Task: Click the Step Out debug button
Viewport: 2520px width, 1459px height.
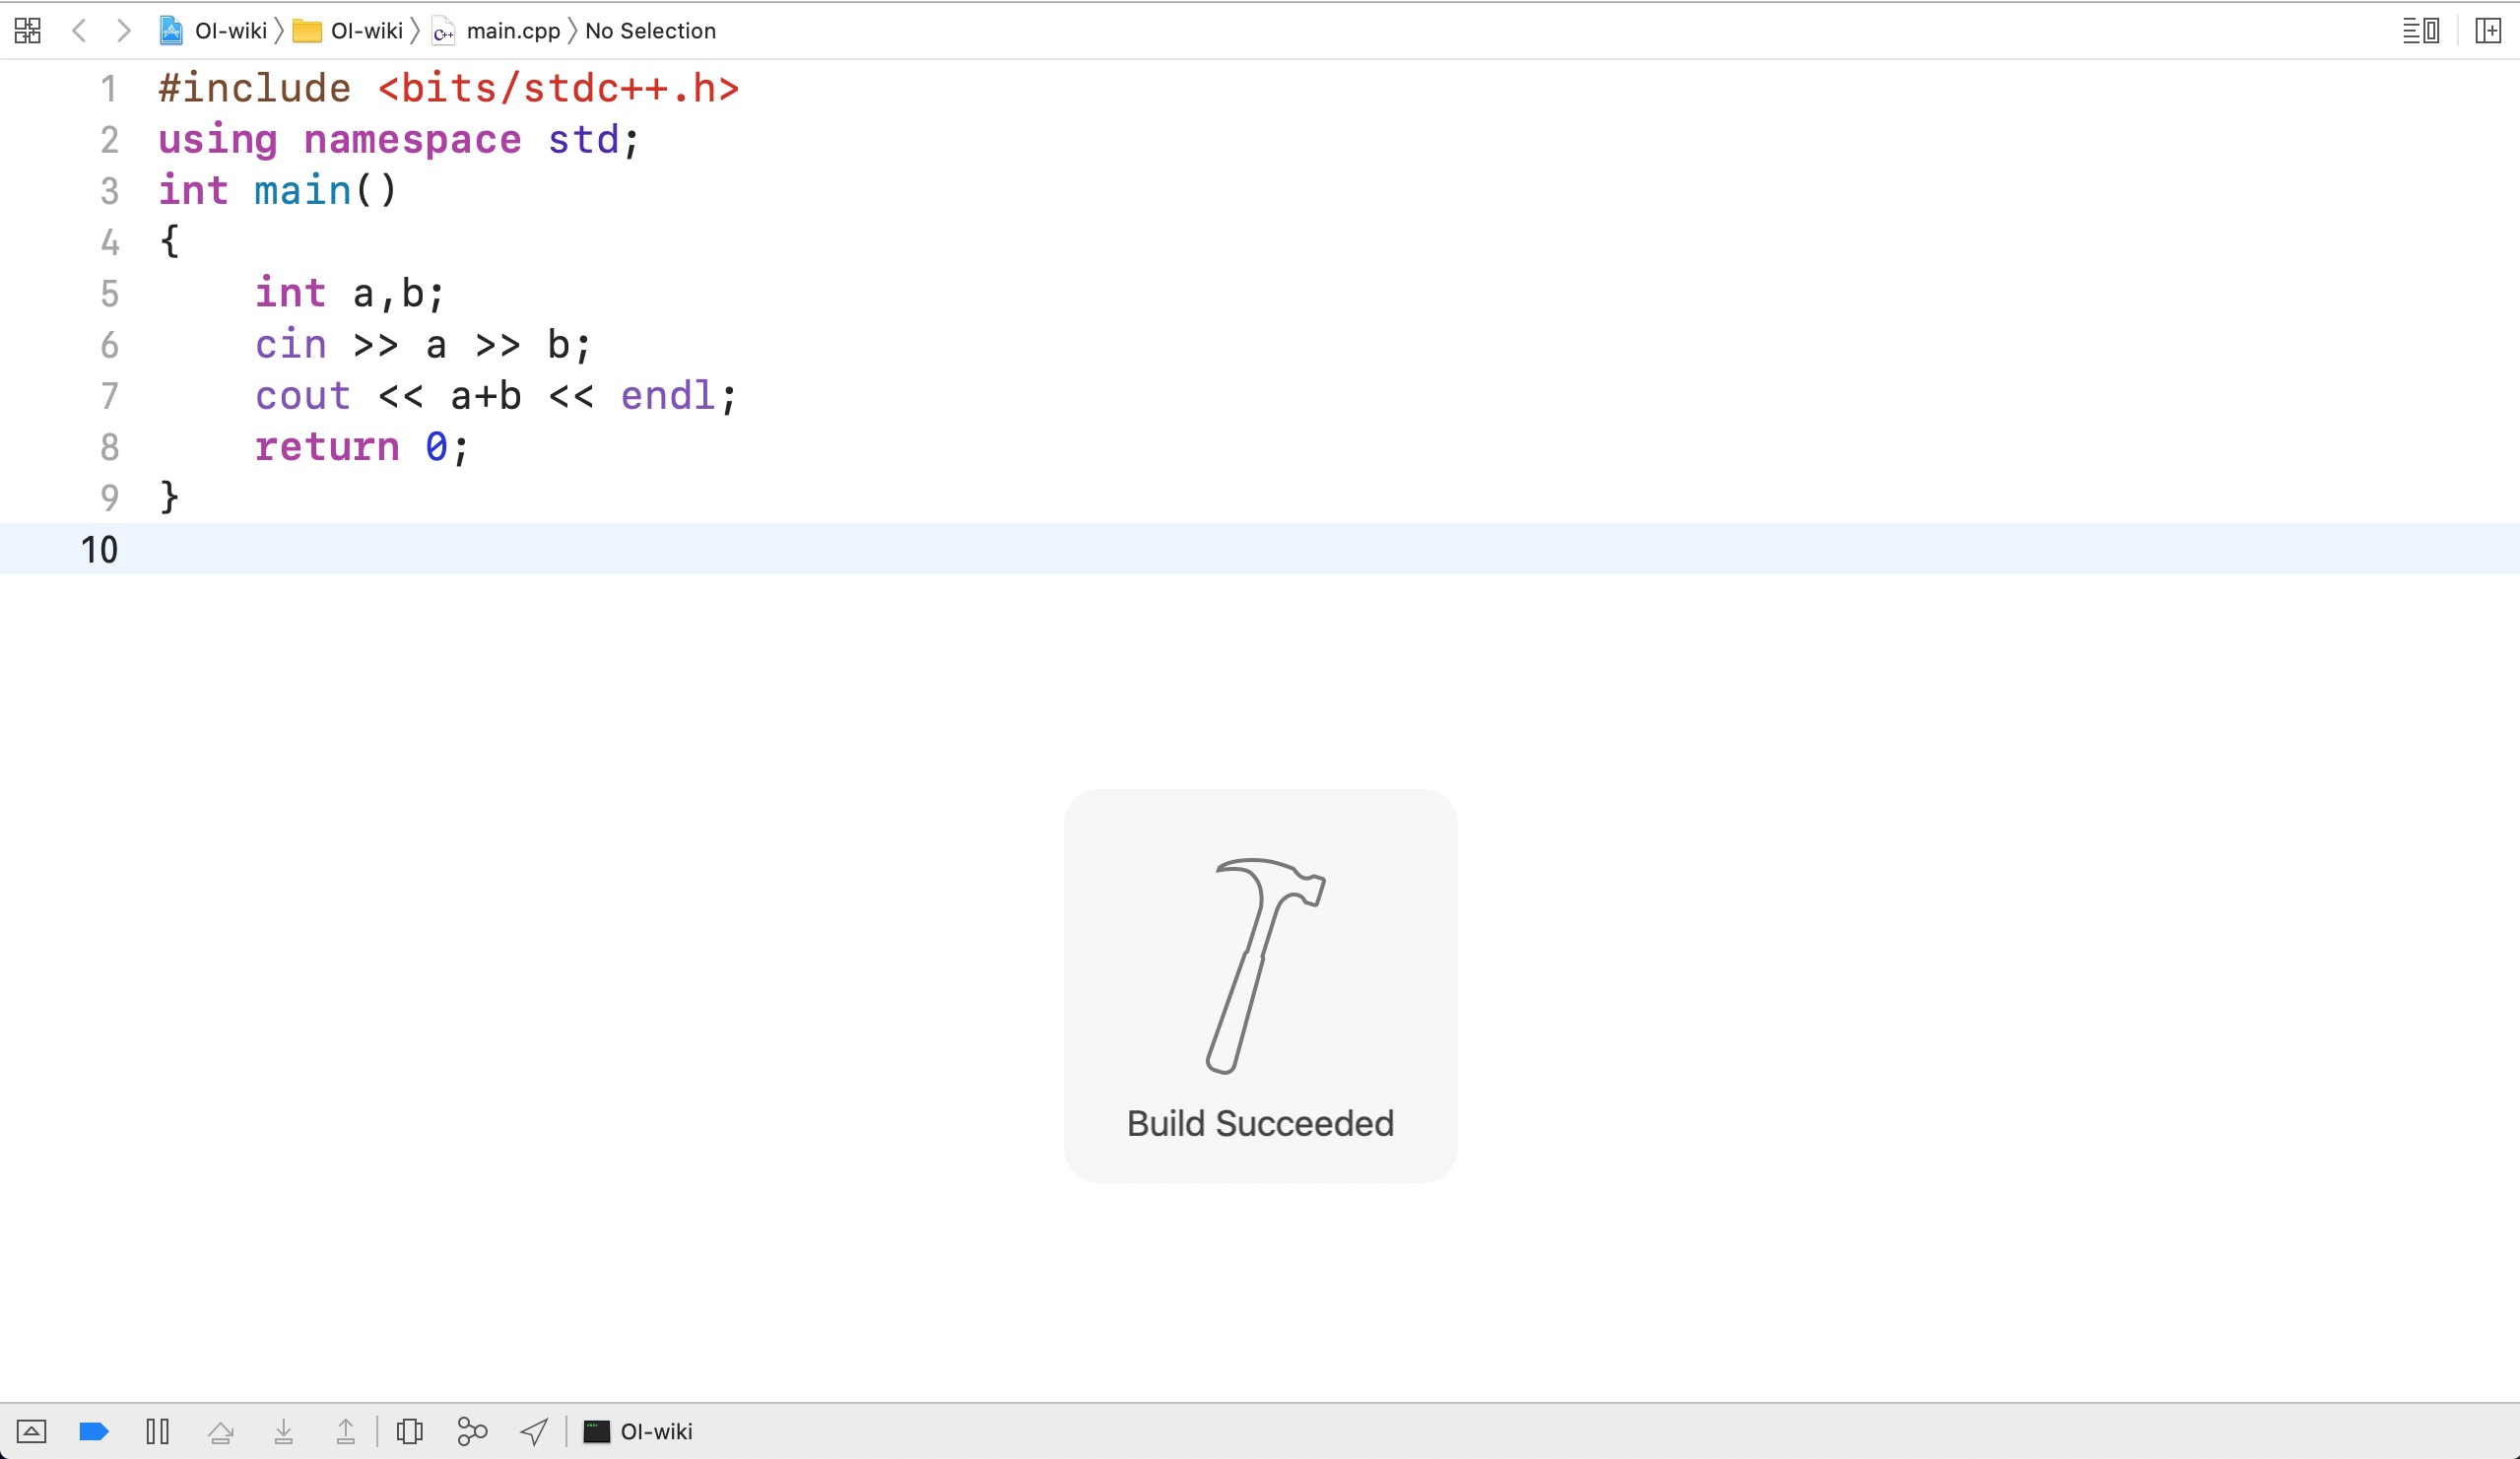Action: (x=345, y=1431)
